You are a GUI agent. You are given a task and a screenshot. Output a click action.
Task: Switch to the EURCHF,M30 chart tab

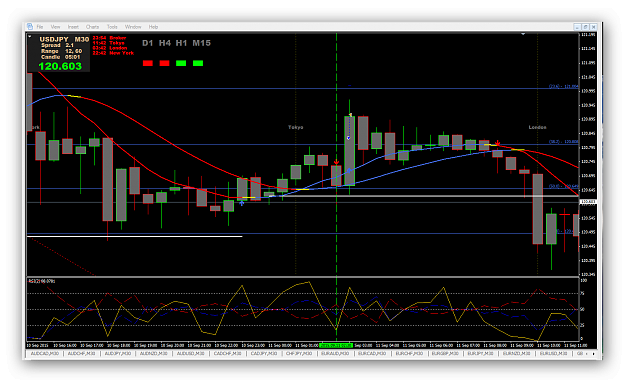[409, 354]
